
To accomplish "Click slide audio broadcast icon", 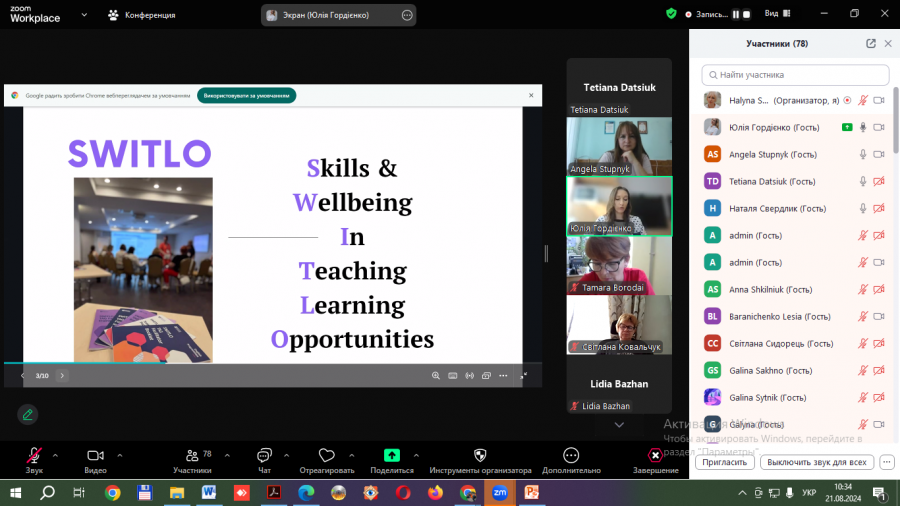I will click(470, 375).
